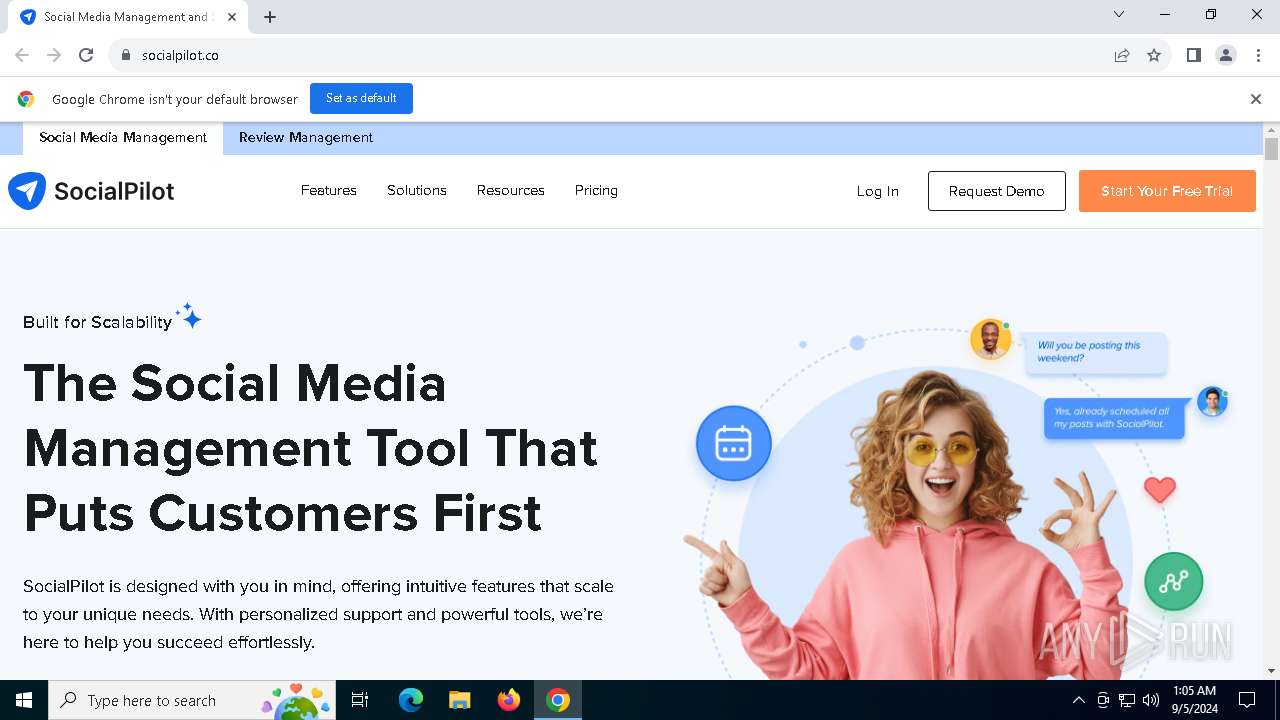Launch Microsoft Edge from taskbar
Viewport: 1280px width, 720px height.
tap(411, 700)
